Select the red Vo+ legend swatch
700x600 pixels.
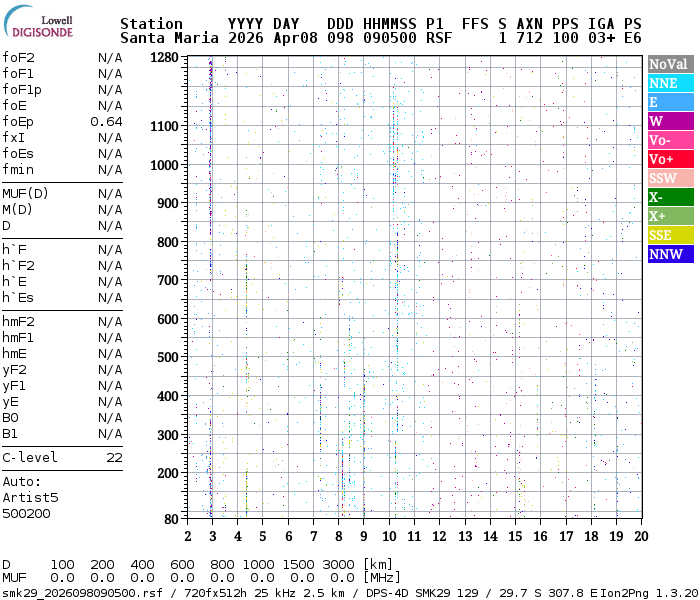(x=669, y=159)
